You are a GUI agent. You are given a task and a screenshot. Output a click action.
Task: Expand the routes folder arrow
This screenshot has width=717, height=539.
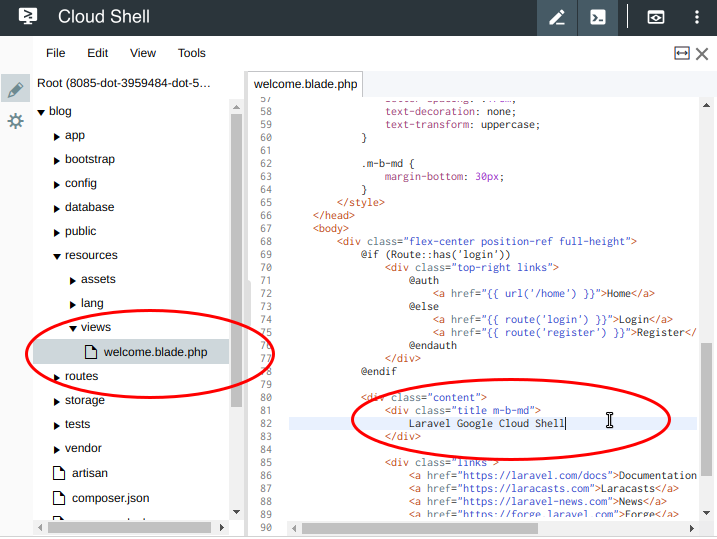[57, 378]
